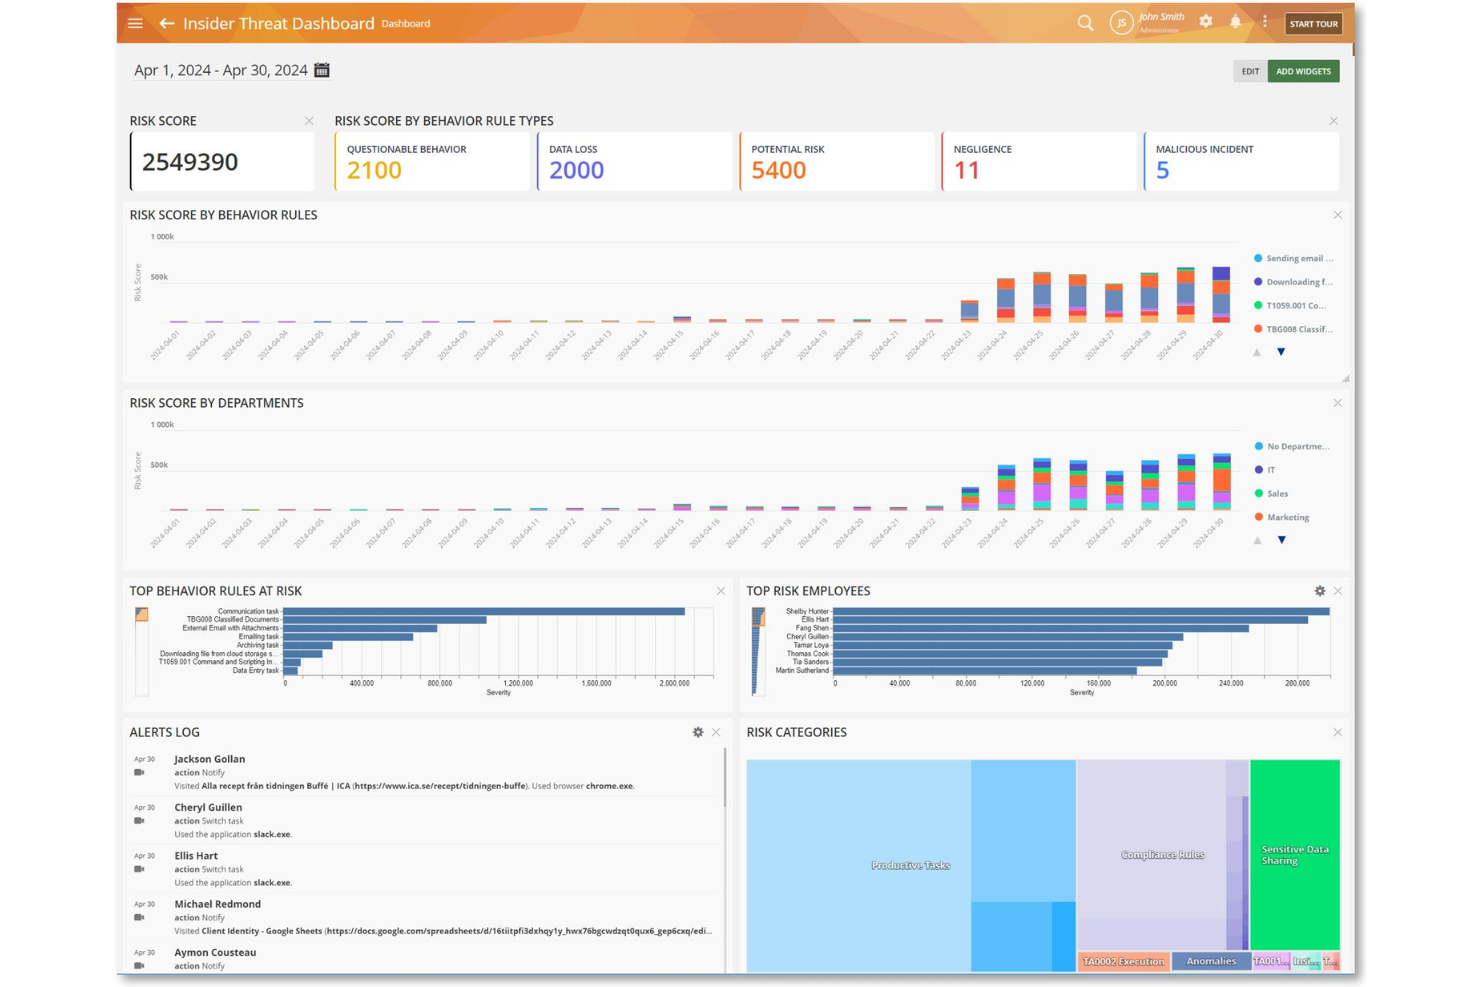Open the date range picker Apr 1 - Apr 30
Image resolution: width=1480 pixels, height=987 pixels.
pyautogui.click(x=222, y=70)
